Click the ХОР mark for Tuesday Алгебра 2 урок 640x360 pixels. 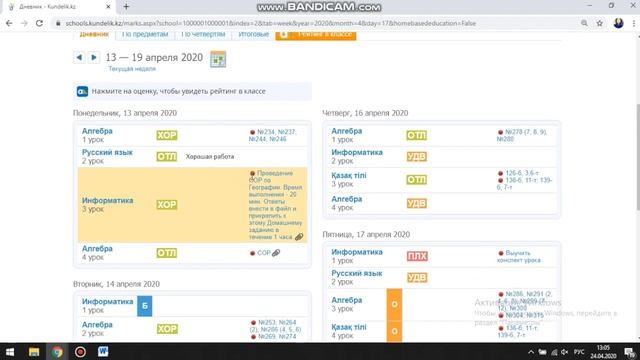click(167, 329)
